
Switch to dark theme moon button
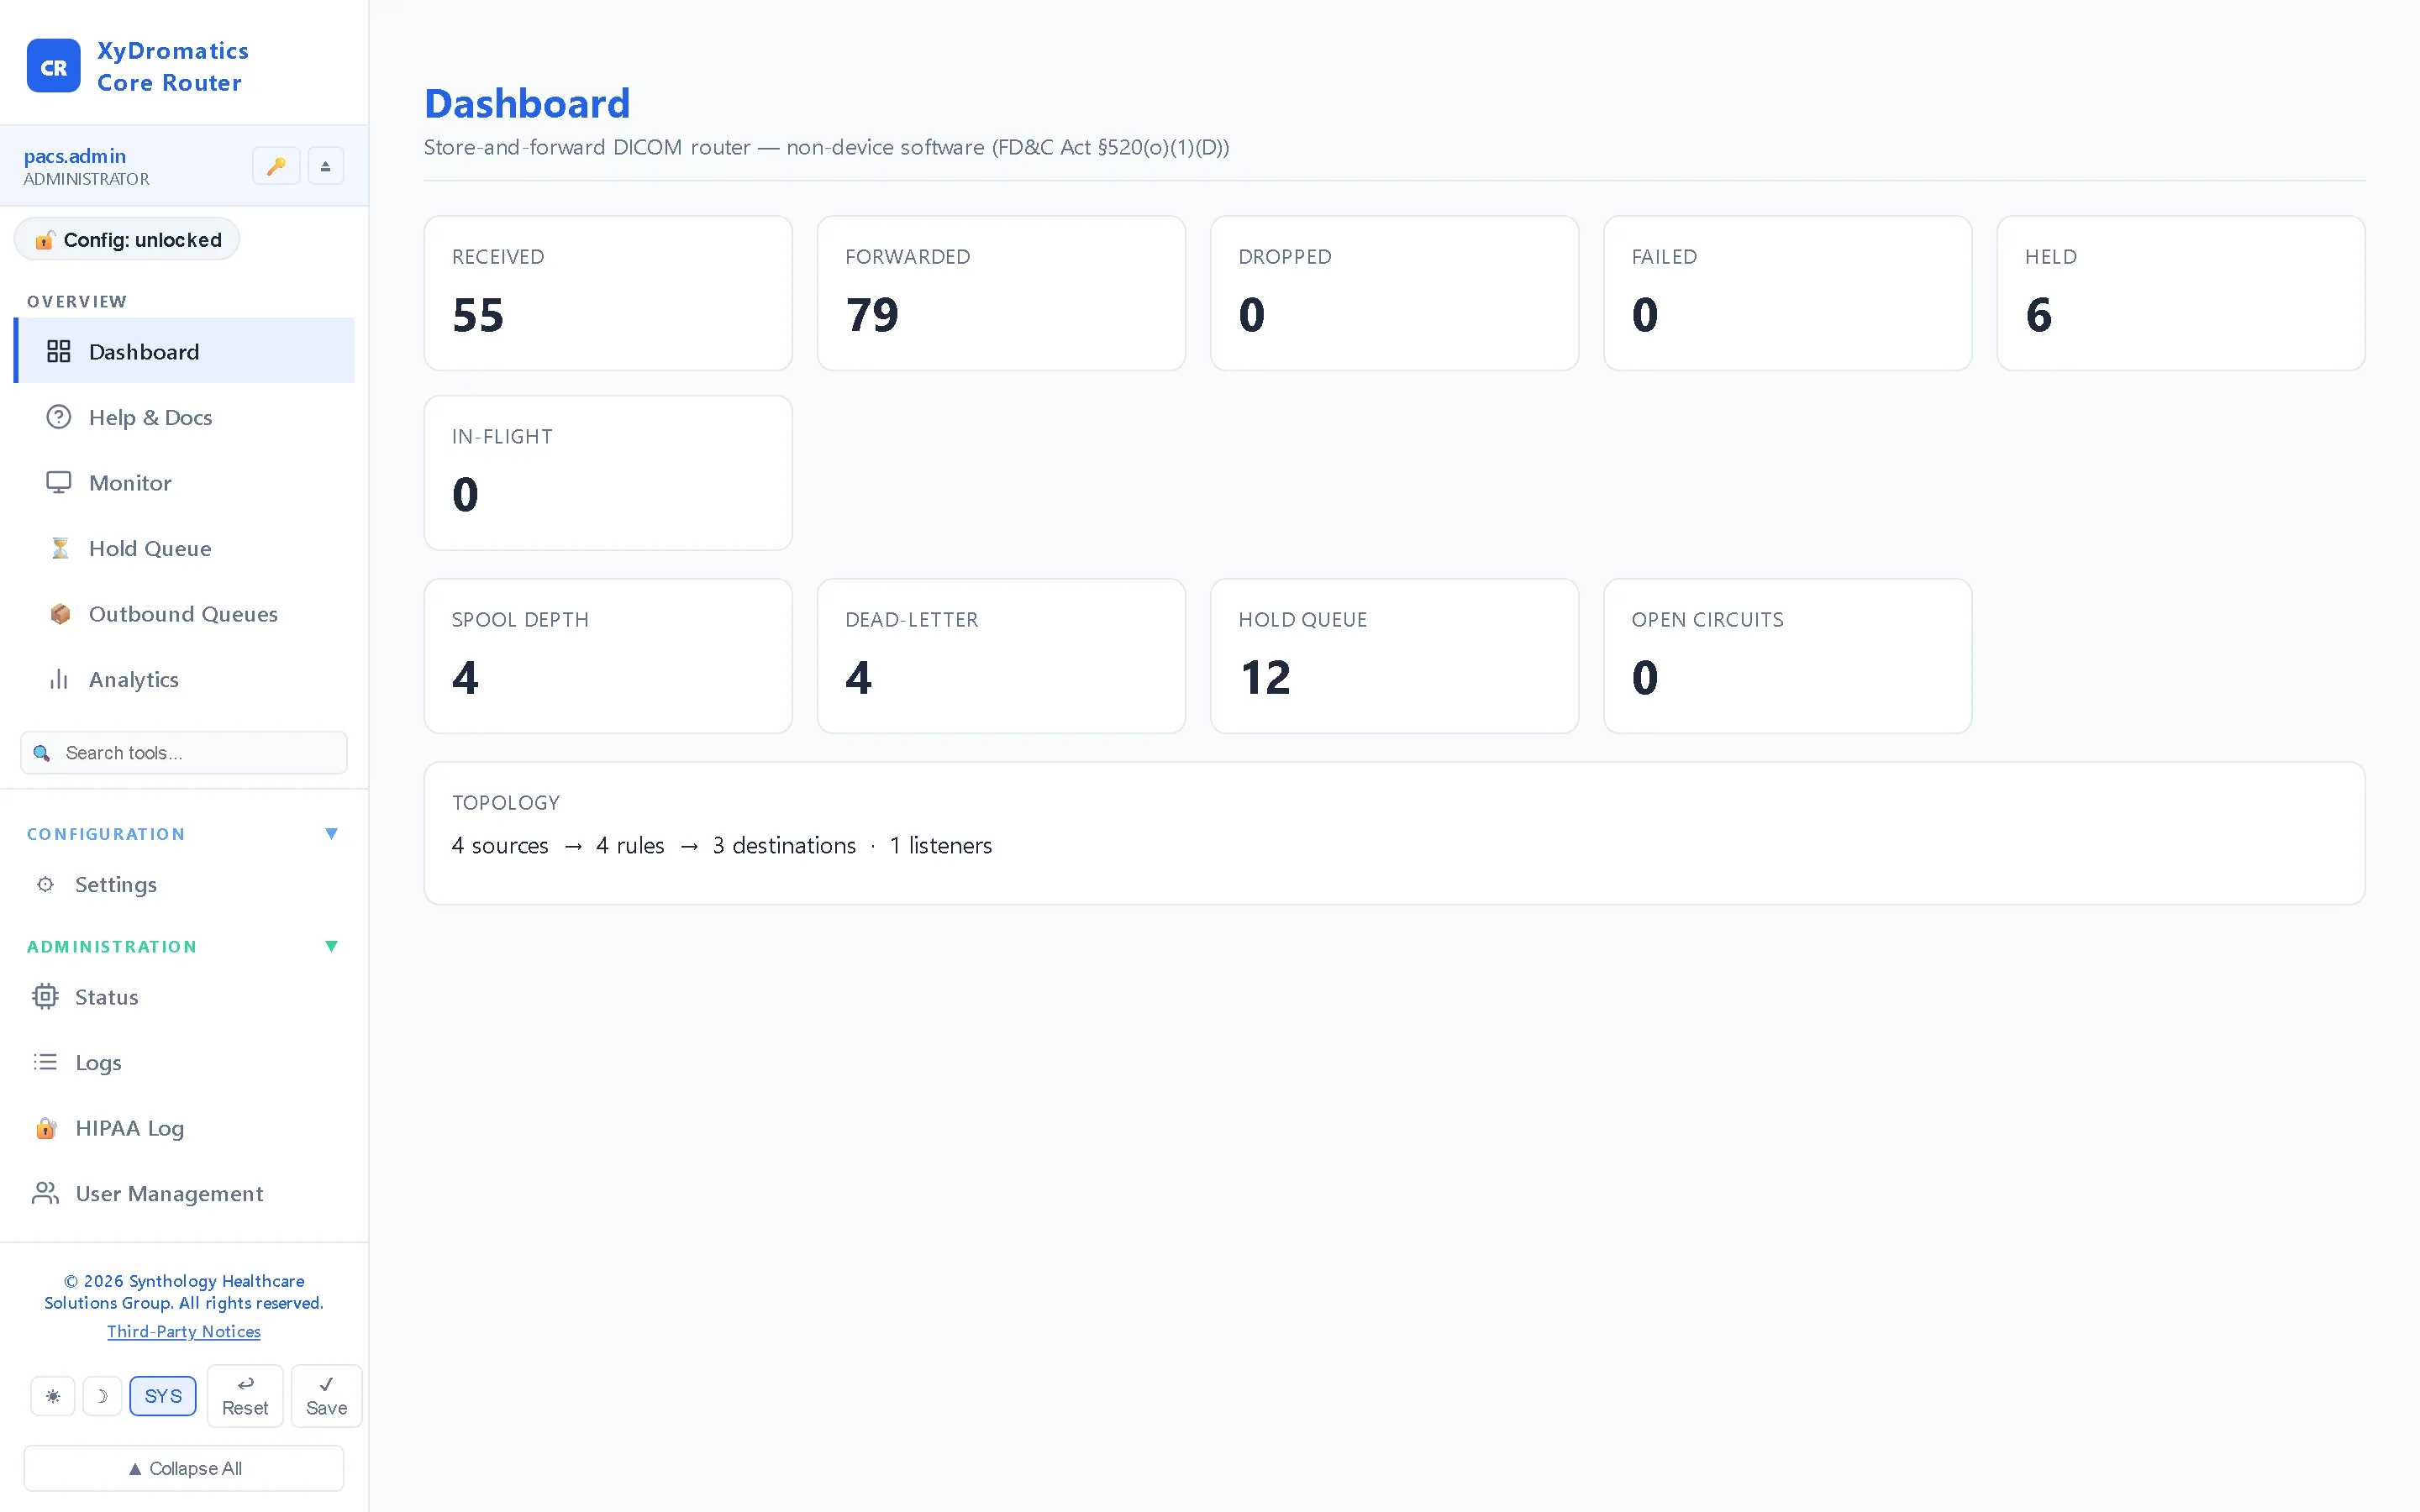click(102, 1396)
